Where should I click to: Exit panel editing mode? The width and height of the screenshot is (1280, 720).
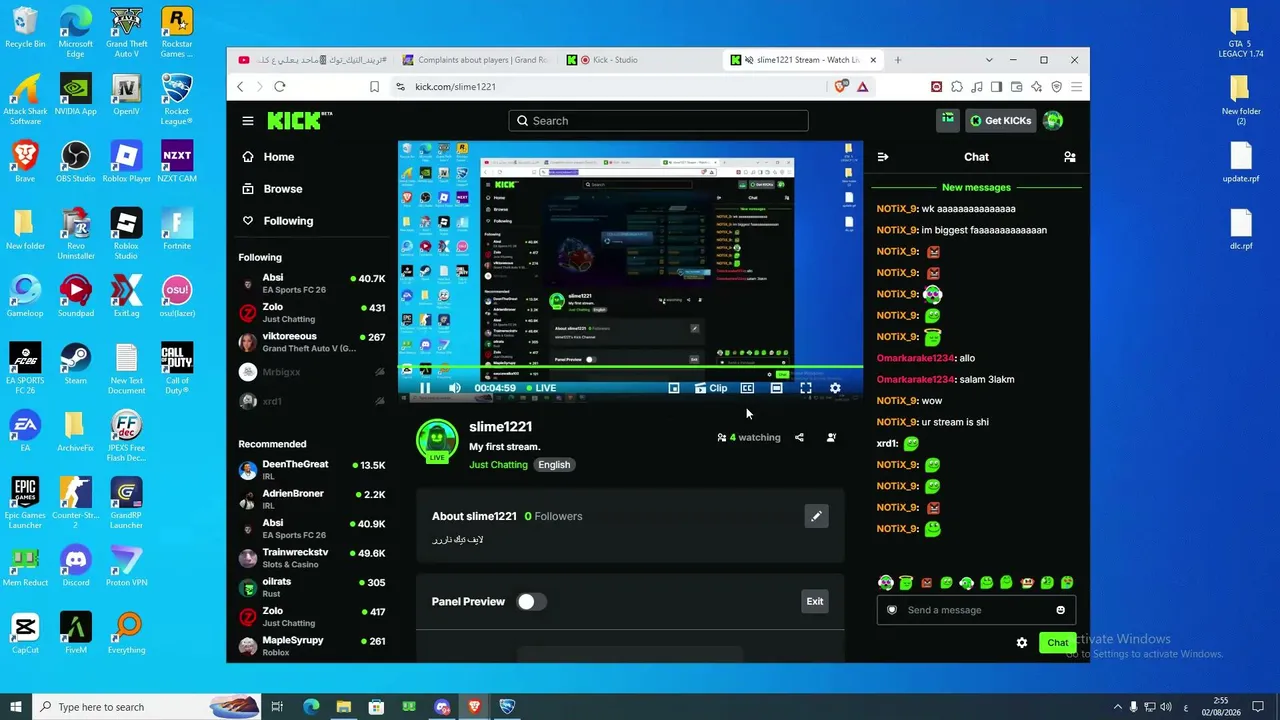[x=815, y=601]
